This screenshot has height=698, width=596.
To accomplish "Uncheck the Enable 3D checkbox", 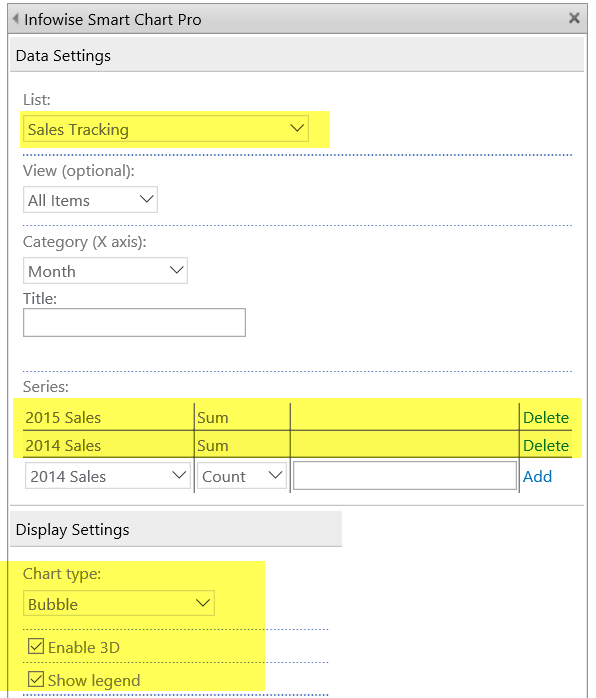I will click(36, 646).
